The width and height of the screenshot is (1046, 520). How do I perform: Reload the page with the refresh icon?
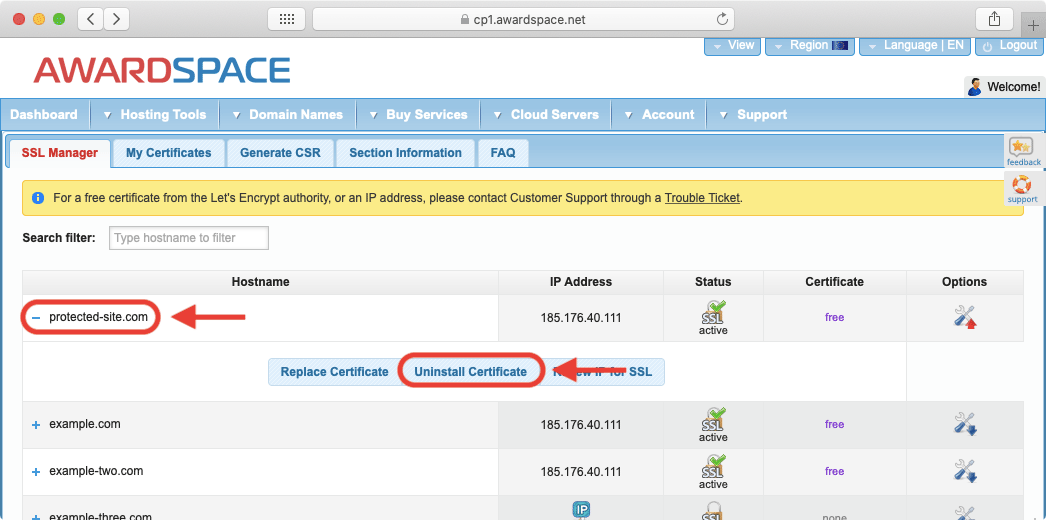(x=722, y=19)
